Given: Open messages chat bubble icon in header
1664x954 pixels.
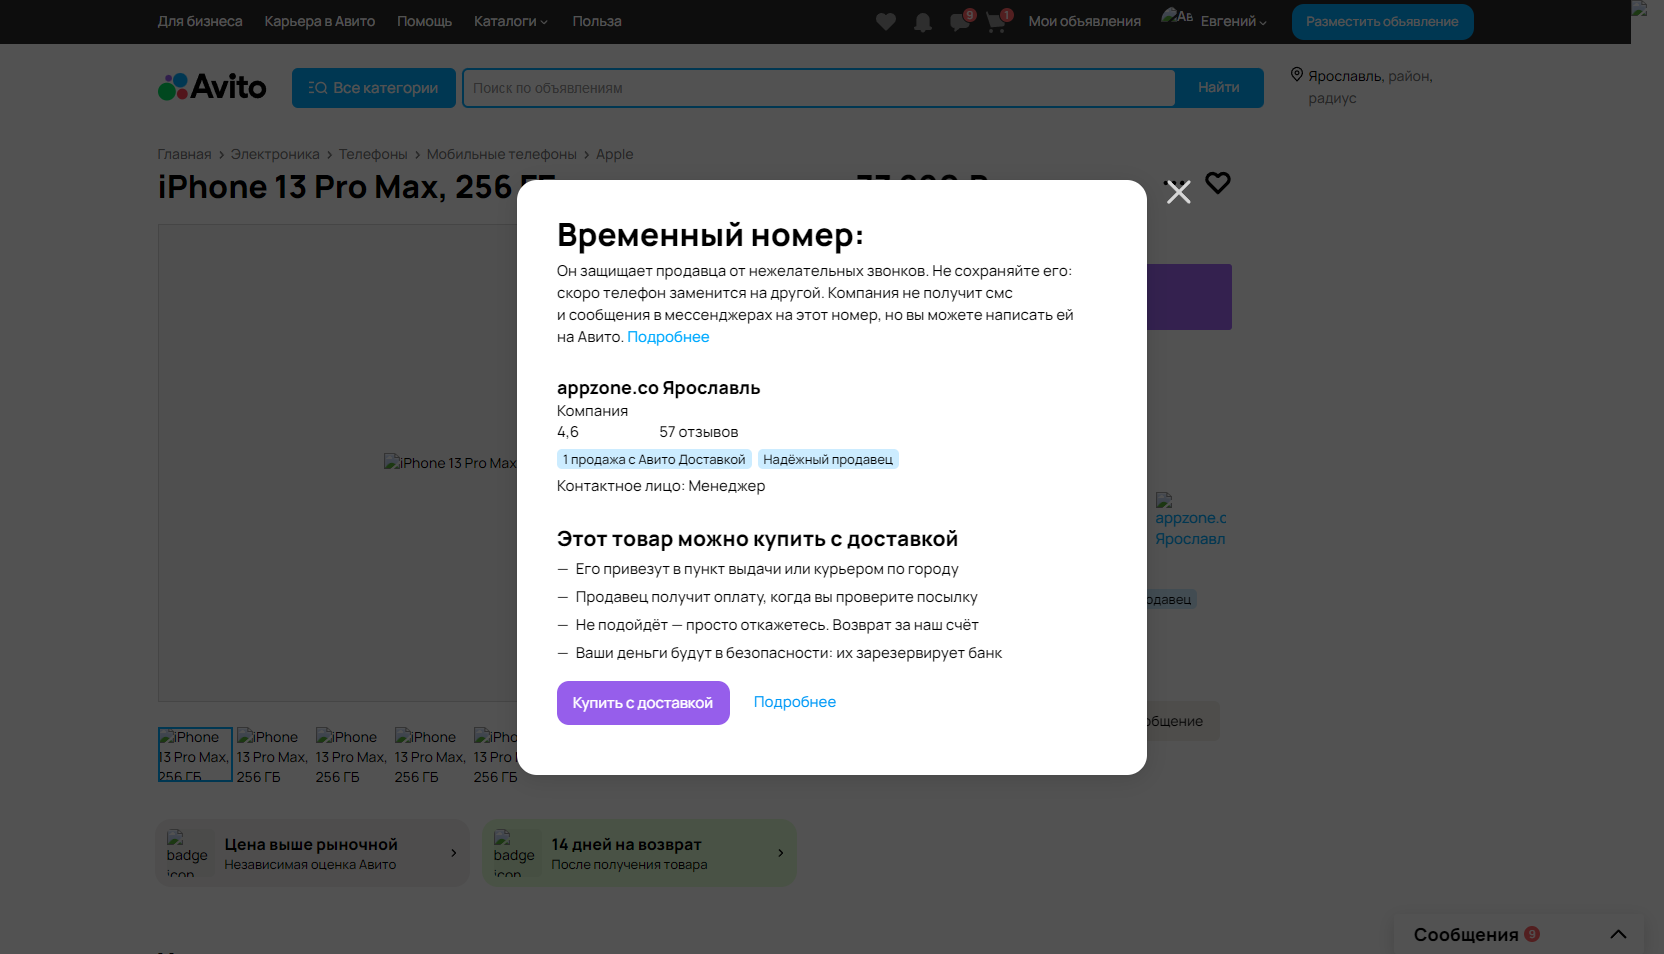Looking at the screenshot, I should pyautogui.click(x=960, y=22).
